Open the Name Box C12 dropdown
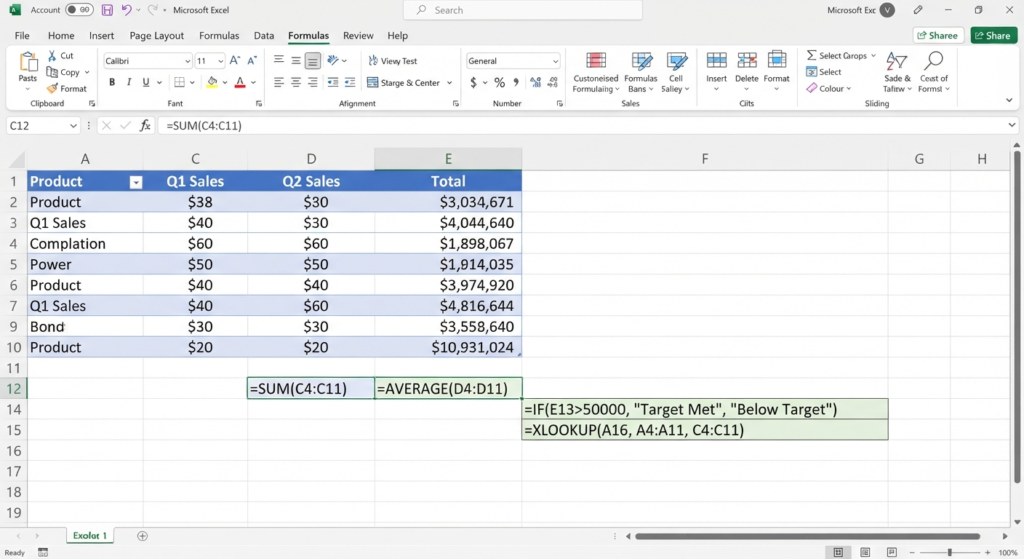The image size is (1024, 559). pos(73,125)
